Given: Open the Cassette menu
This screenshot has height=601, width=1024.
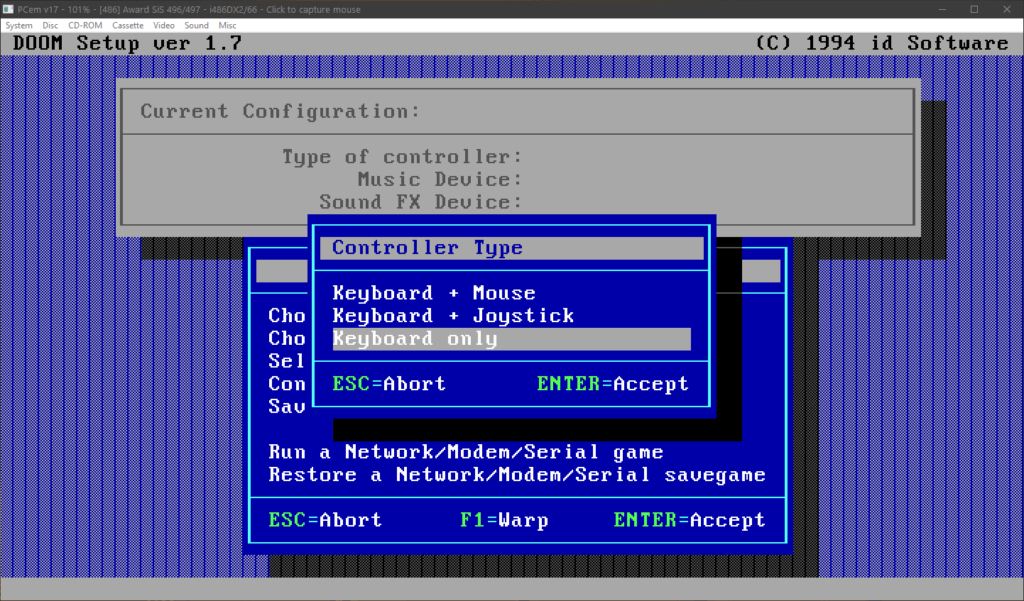Looking at the screenshot, I should [x=128, y=25].
